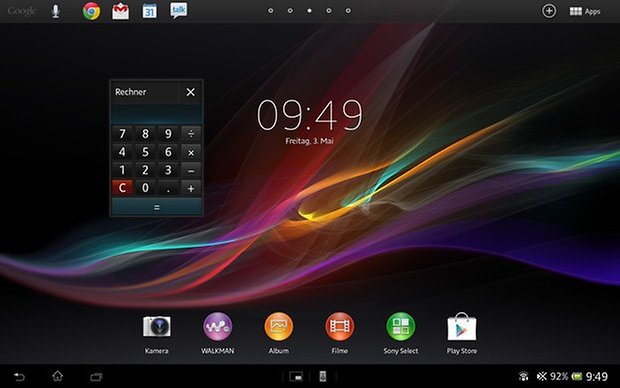The image size is (620, 388).
Task: Tap calculator digit 5
Action: (x=145, y=152)
